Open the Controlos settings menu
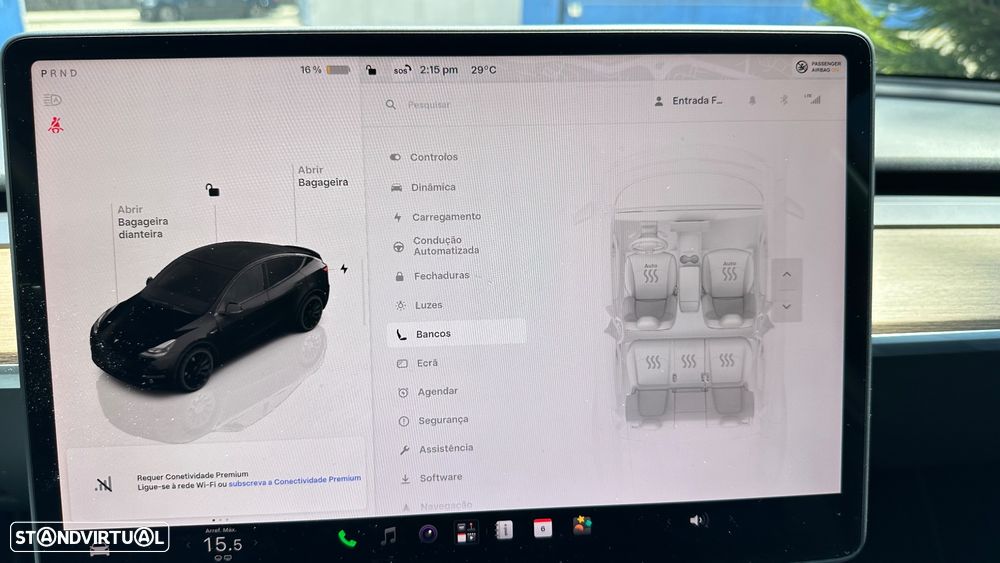This screenshot has width=1000, height=563. [x=424, y=157]
